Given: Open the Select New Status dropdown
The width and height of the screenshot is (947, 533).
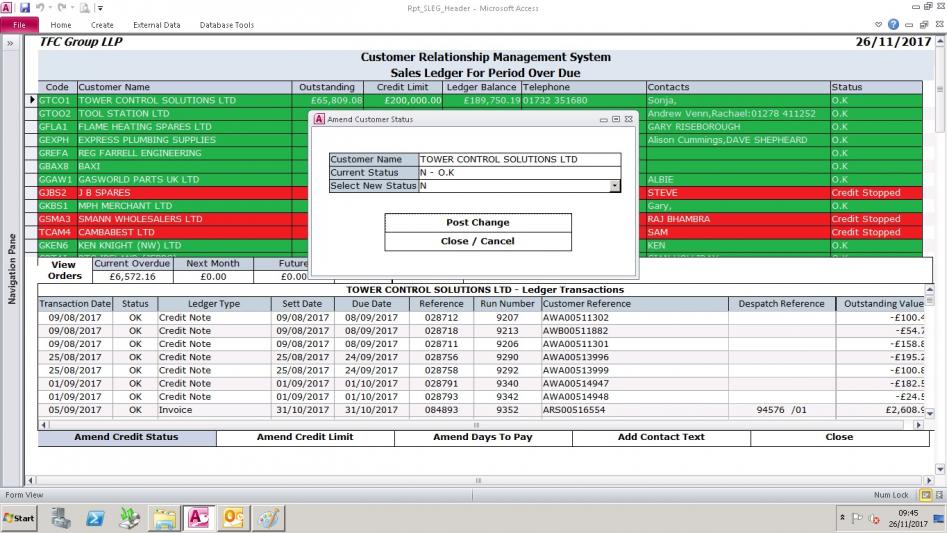Looking at the screenshot, I should [x=614, y=186].
